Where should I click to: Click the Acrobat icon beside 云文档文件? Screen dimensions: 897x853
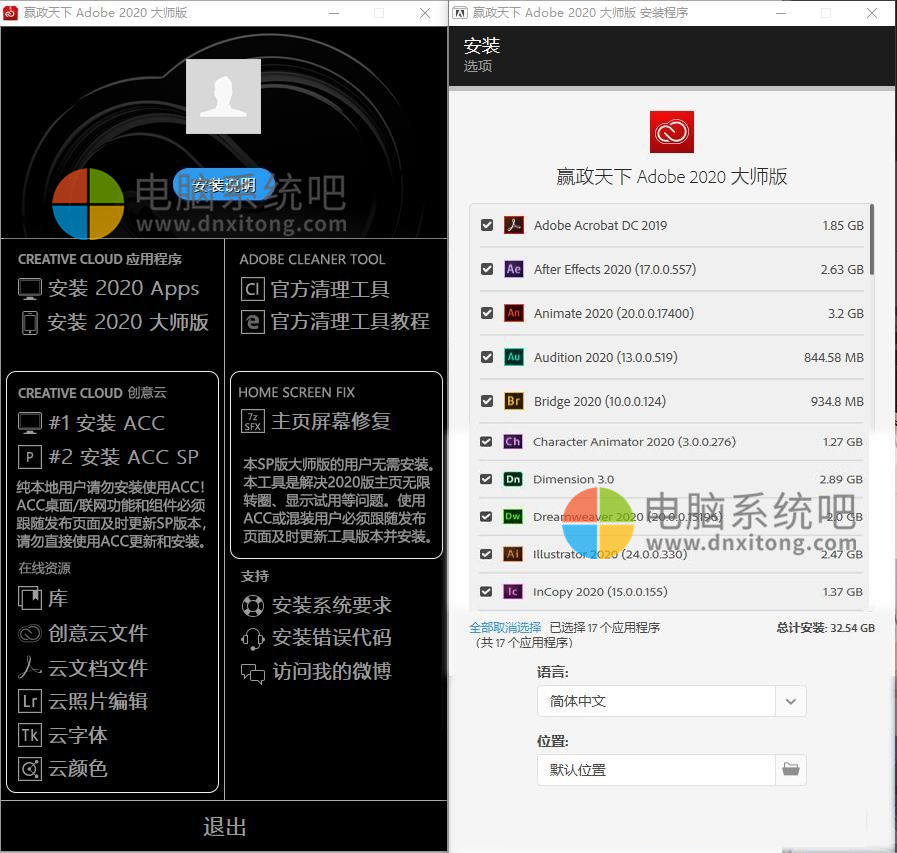[x=30, y=667]
